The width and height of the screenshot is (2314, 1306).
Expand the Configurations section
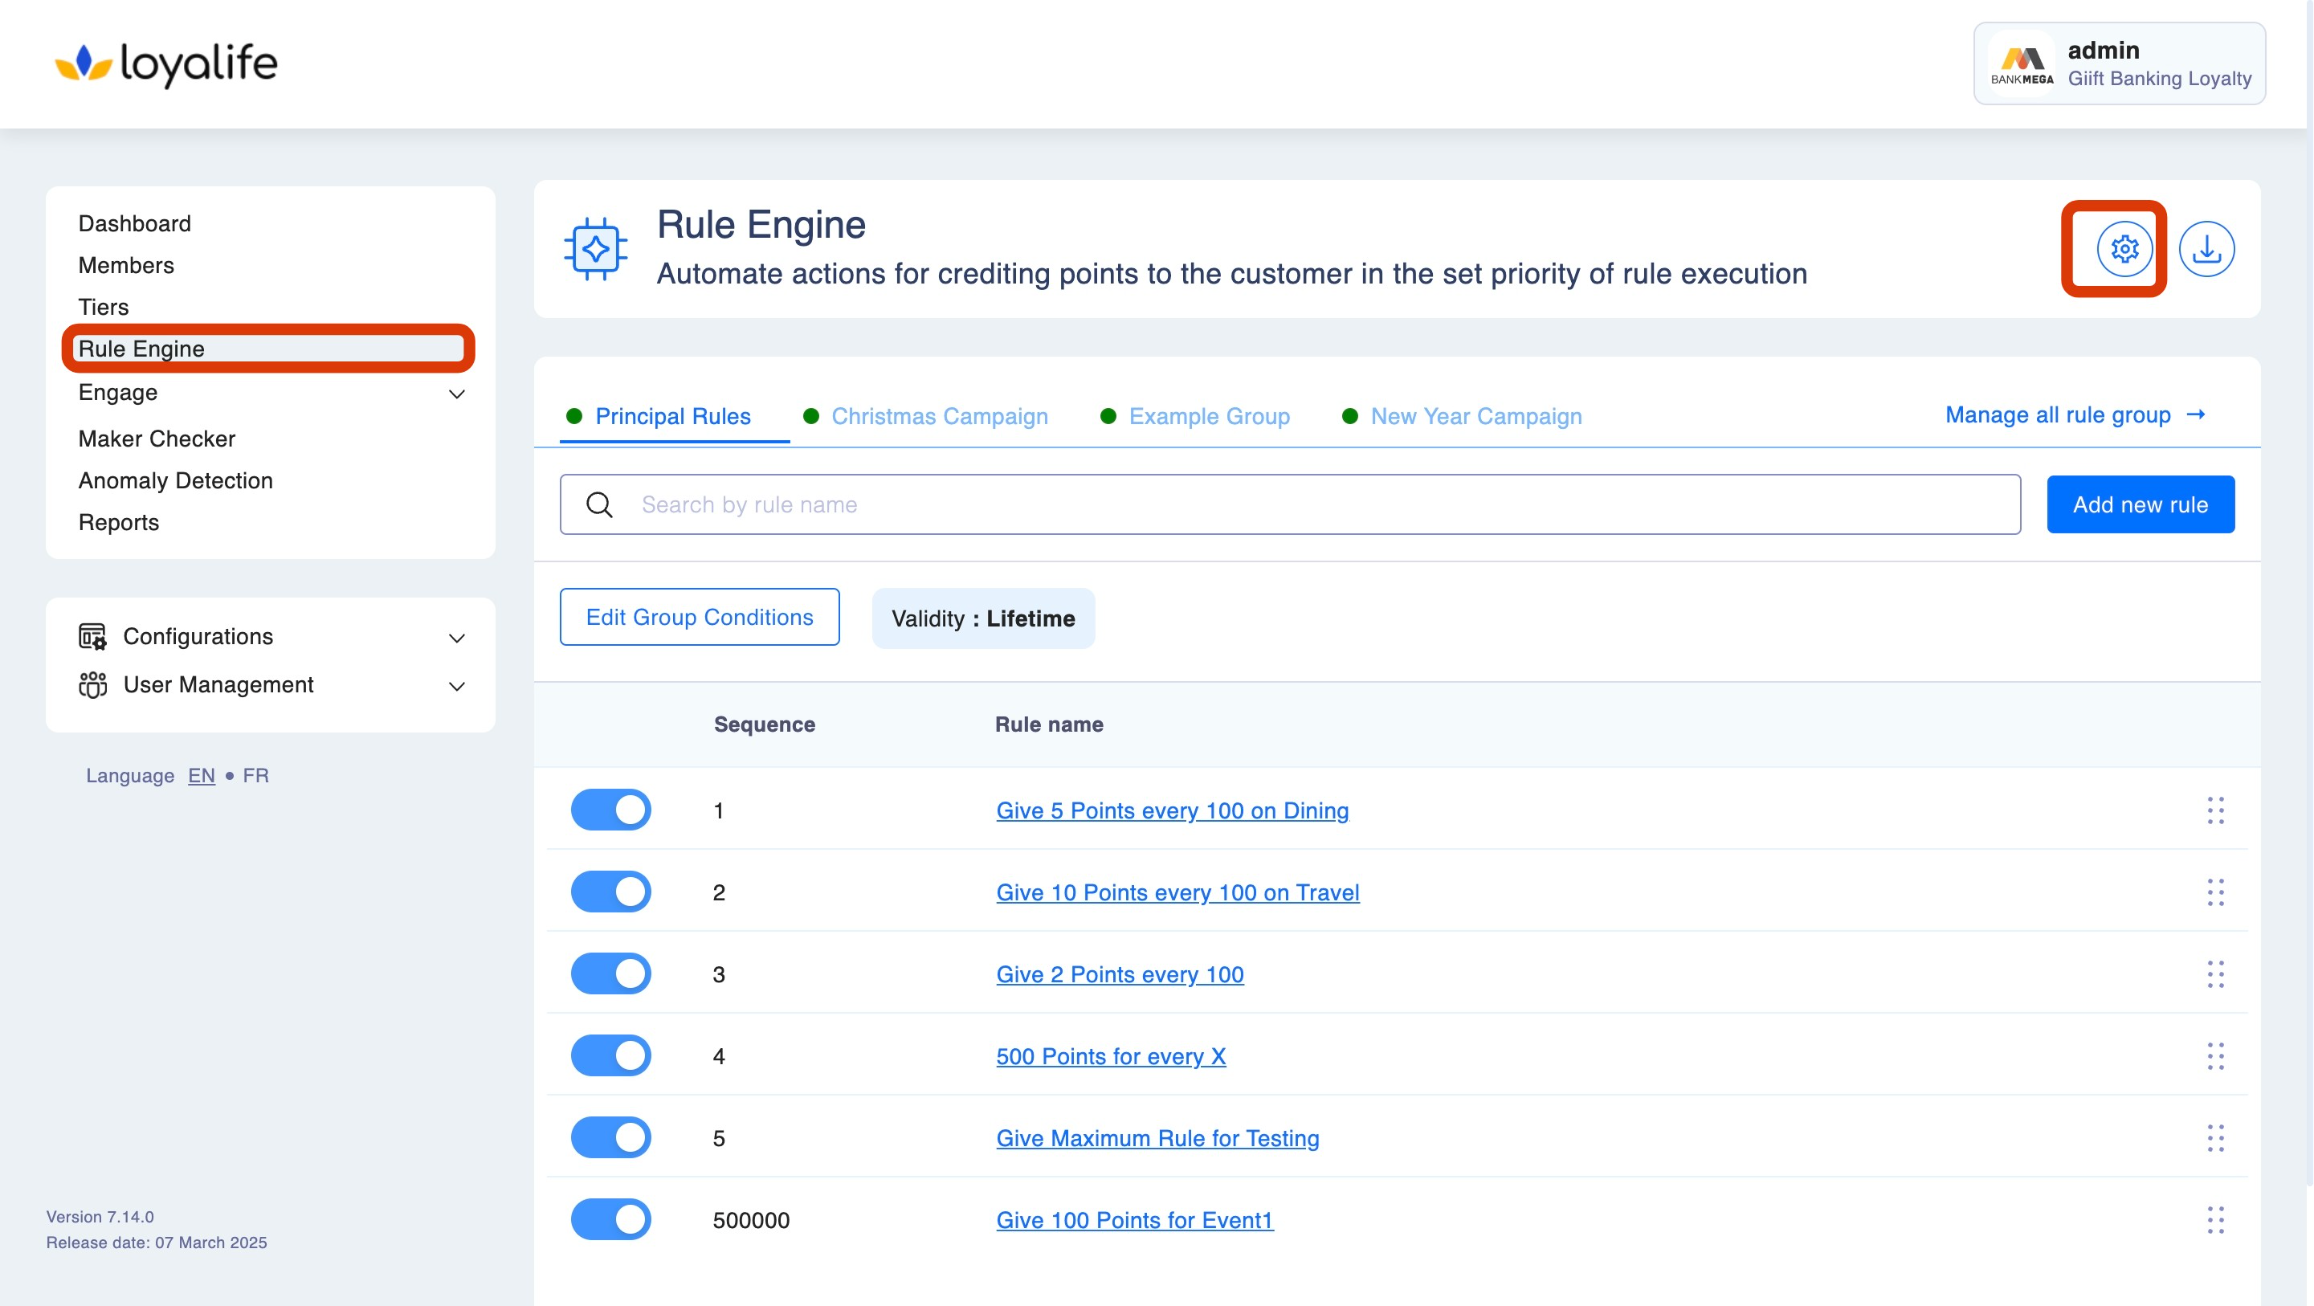[457, 638]
